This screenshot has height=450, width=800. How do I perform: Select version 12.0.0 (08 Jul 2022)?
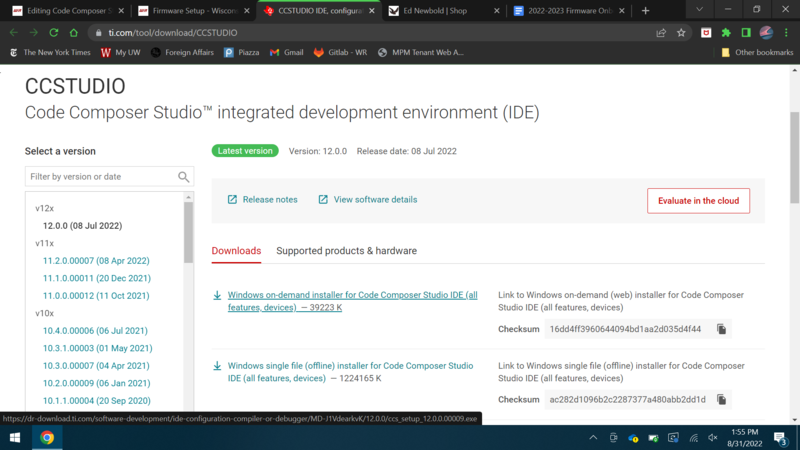click(83, 226)
